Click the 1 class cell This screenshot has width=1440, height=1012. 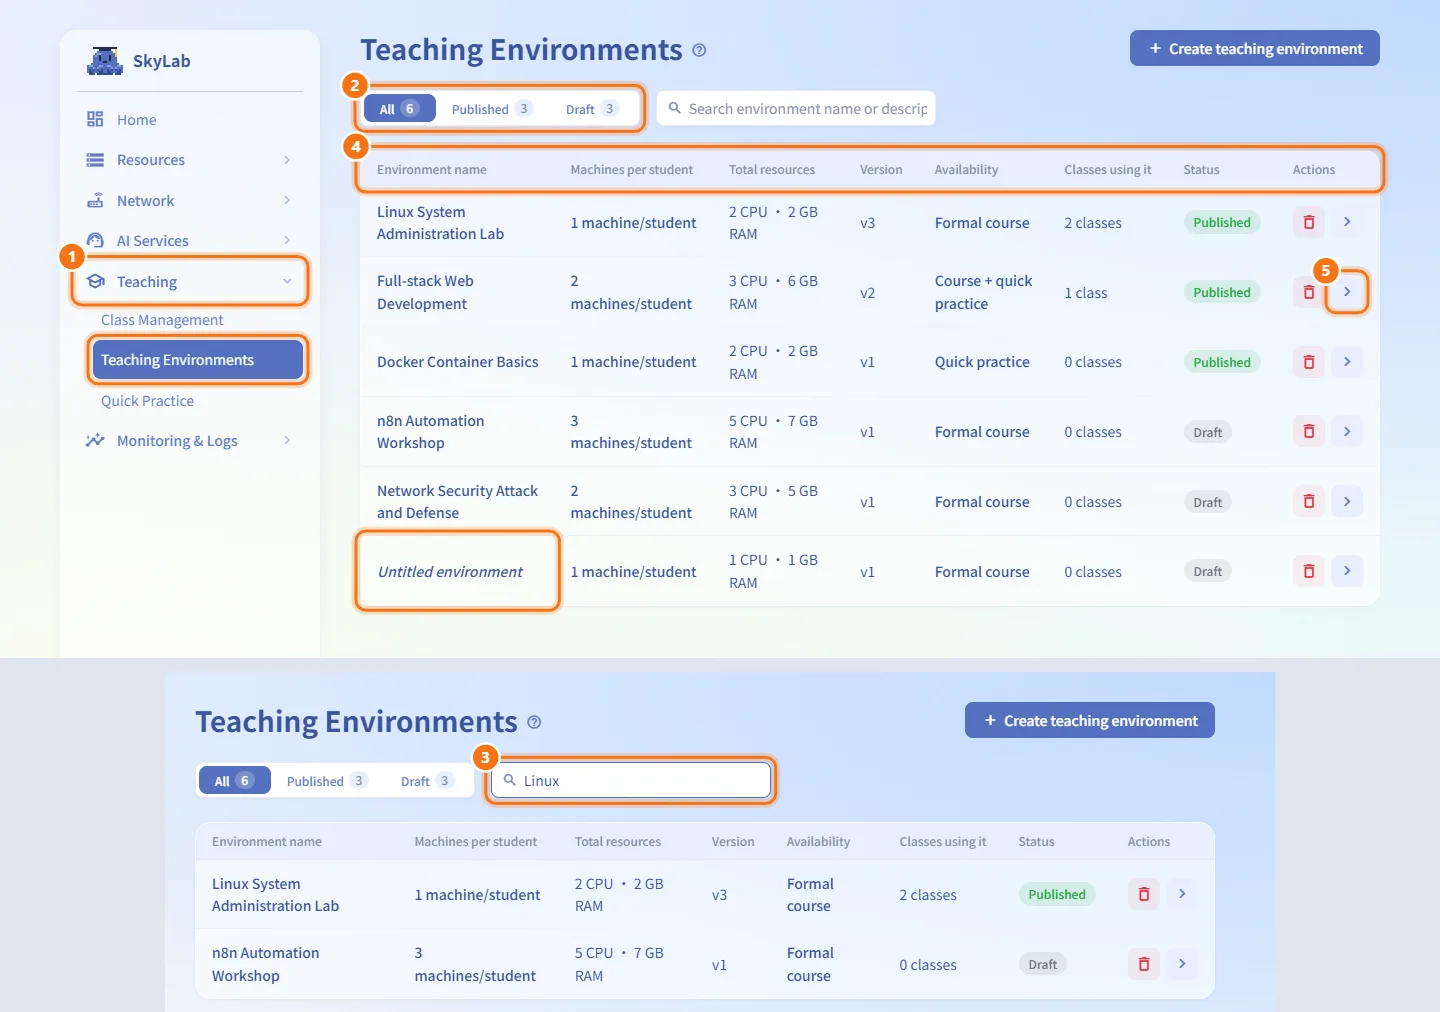pyautogui.click(x=1086, y=293)
